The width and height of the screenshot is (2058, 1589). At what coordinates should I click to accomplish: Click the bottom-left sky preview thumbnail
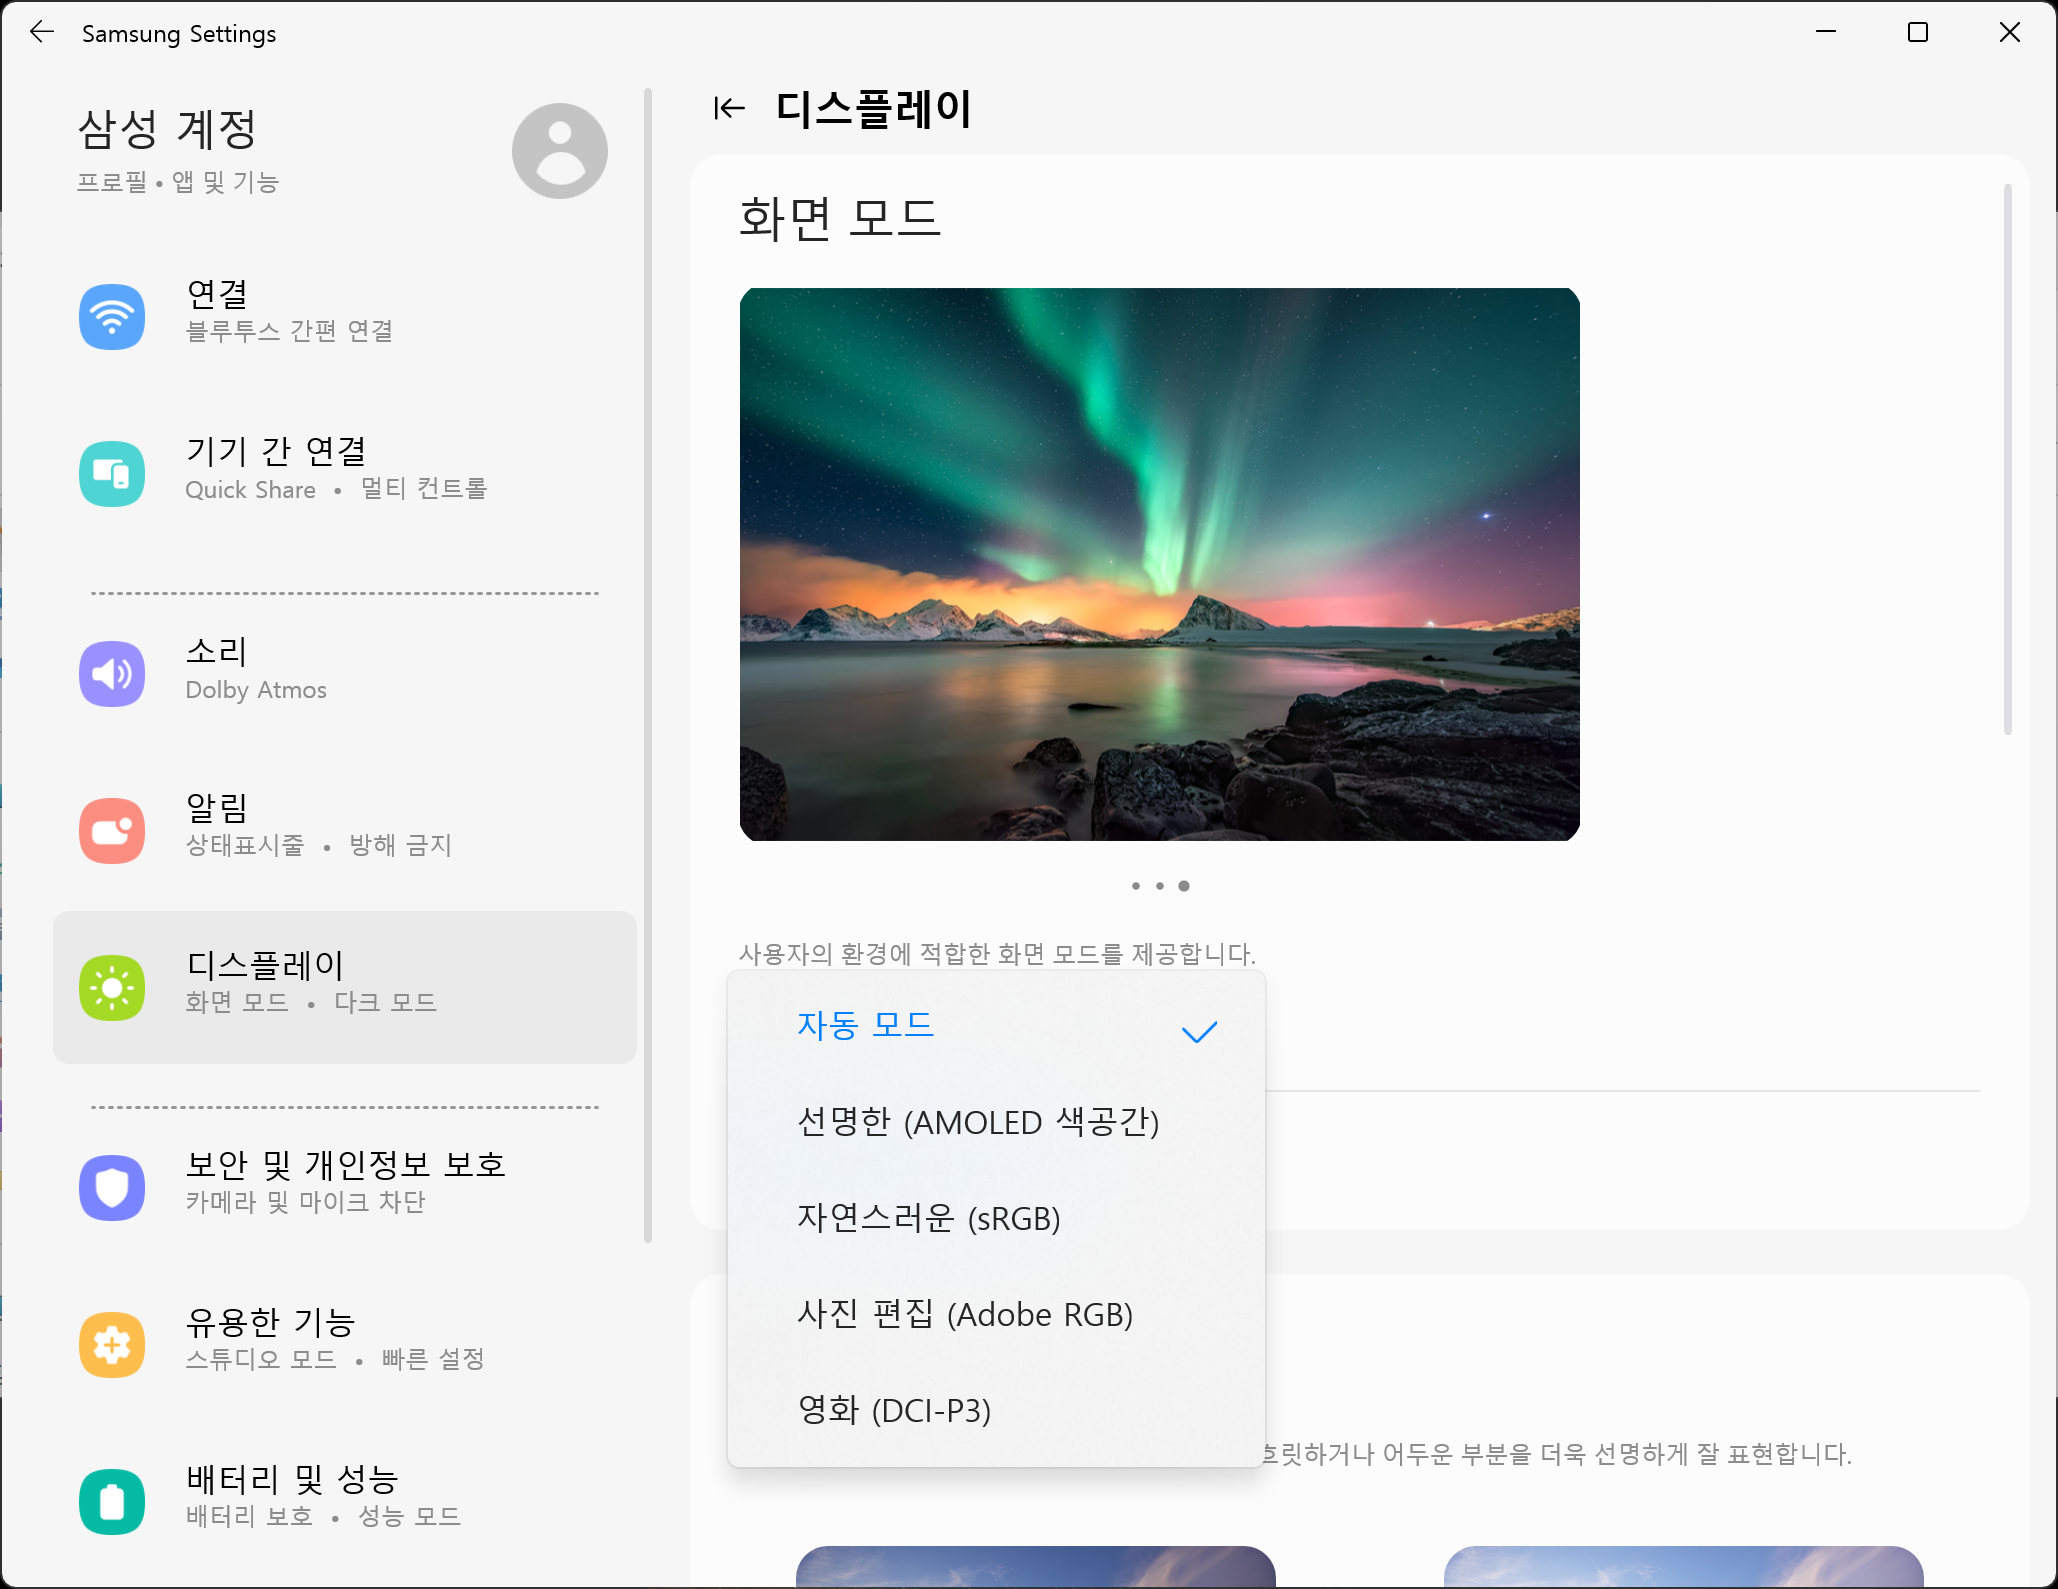point(1036,1567)
